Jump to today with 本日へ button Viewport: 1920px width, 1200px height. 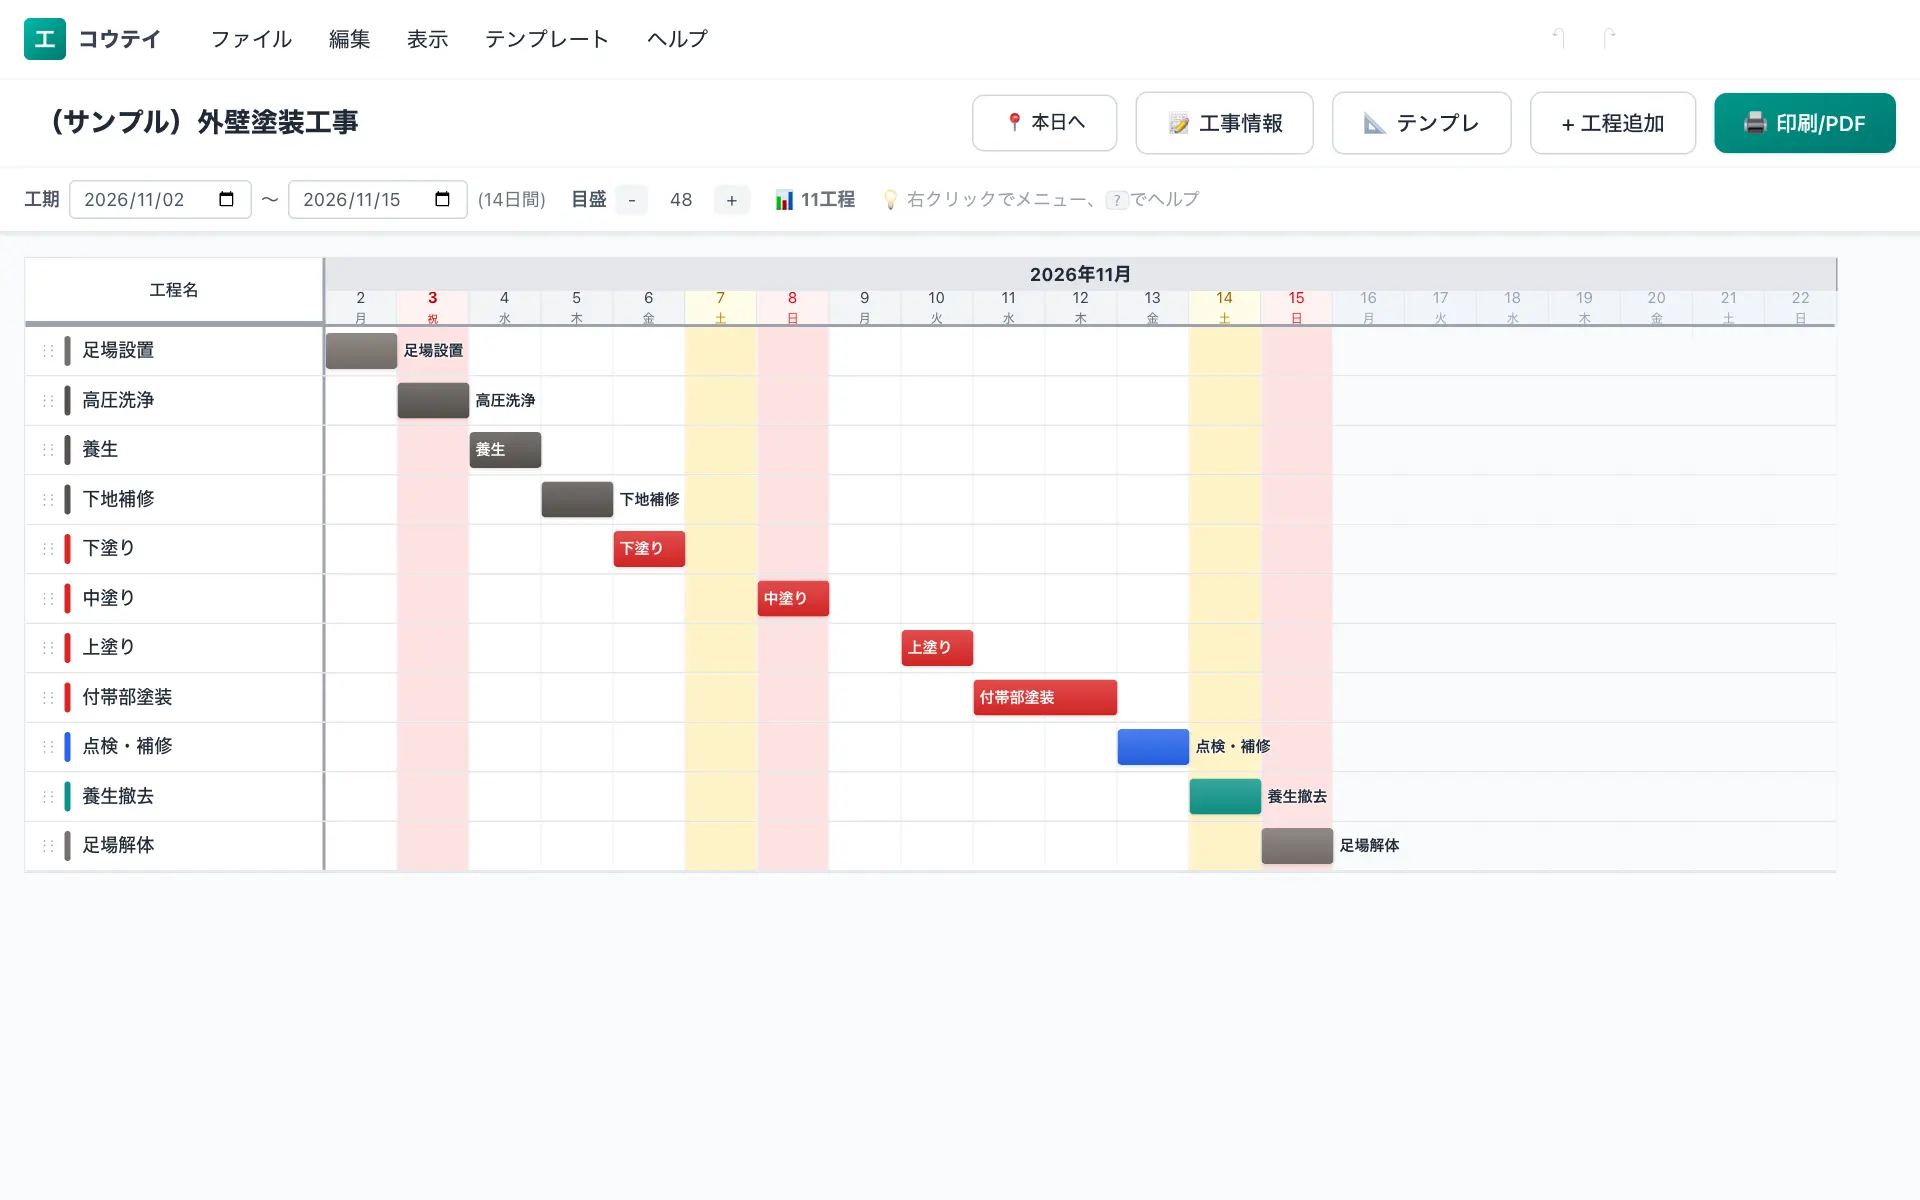pyautogui.click(x=1045, y=123)
